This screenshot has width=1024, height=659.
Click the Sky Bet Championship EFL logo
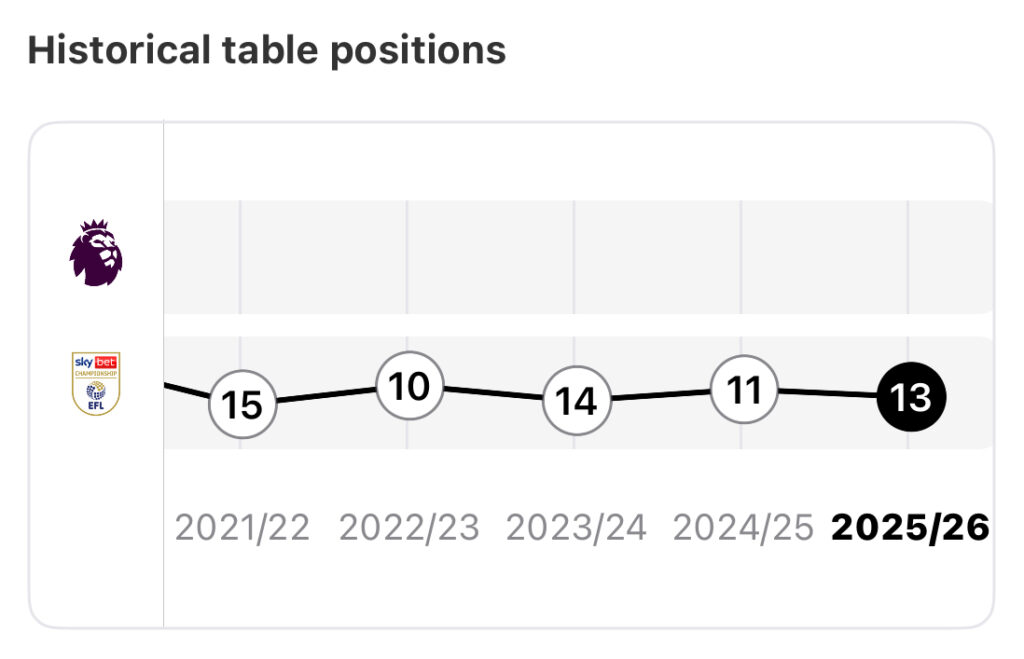[96, 384]
